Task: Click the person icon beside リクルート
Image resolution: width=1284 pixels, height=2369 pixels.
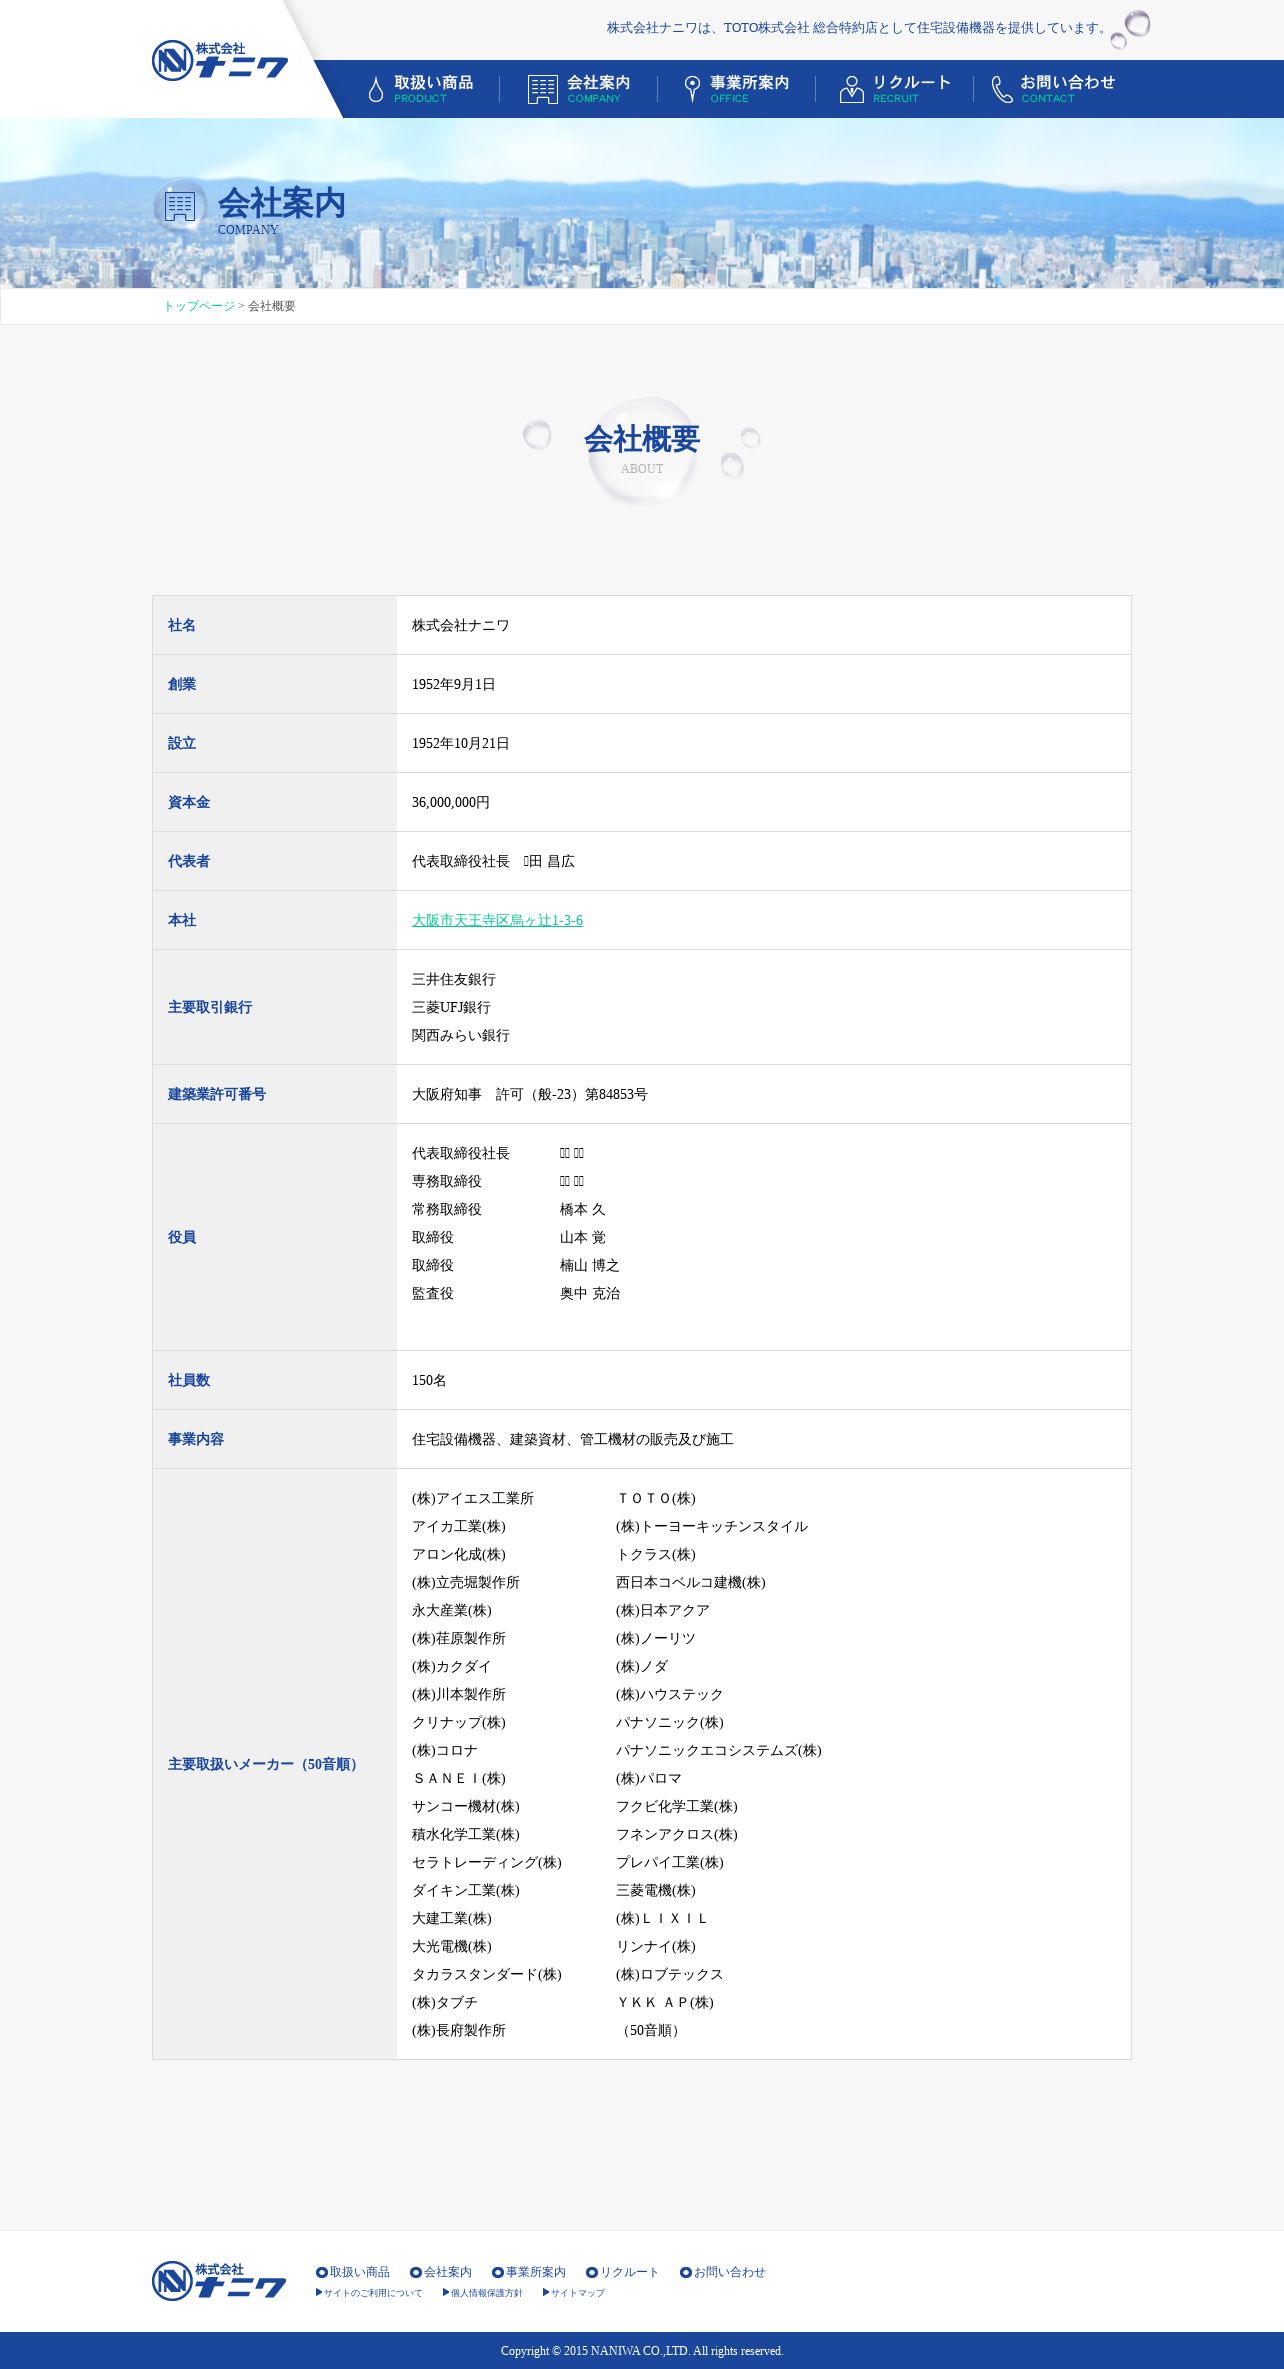Action: tap(852, 89)
